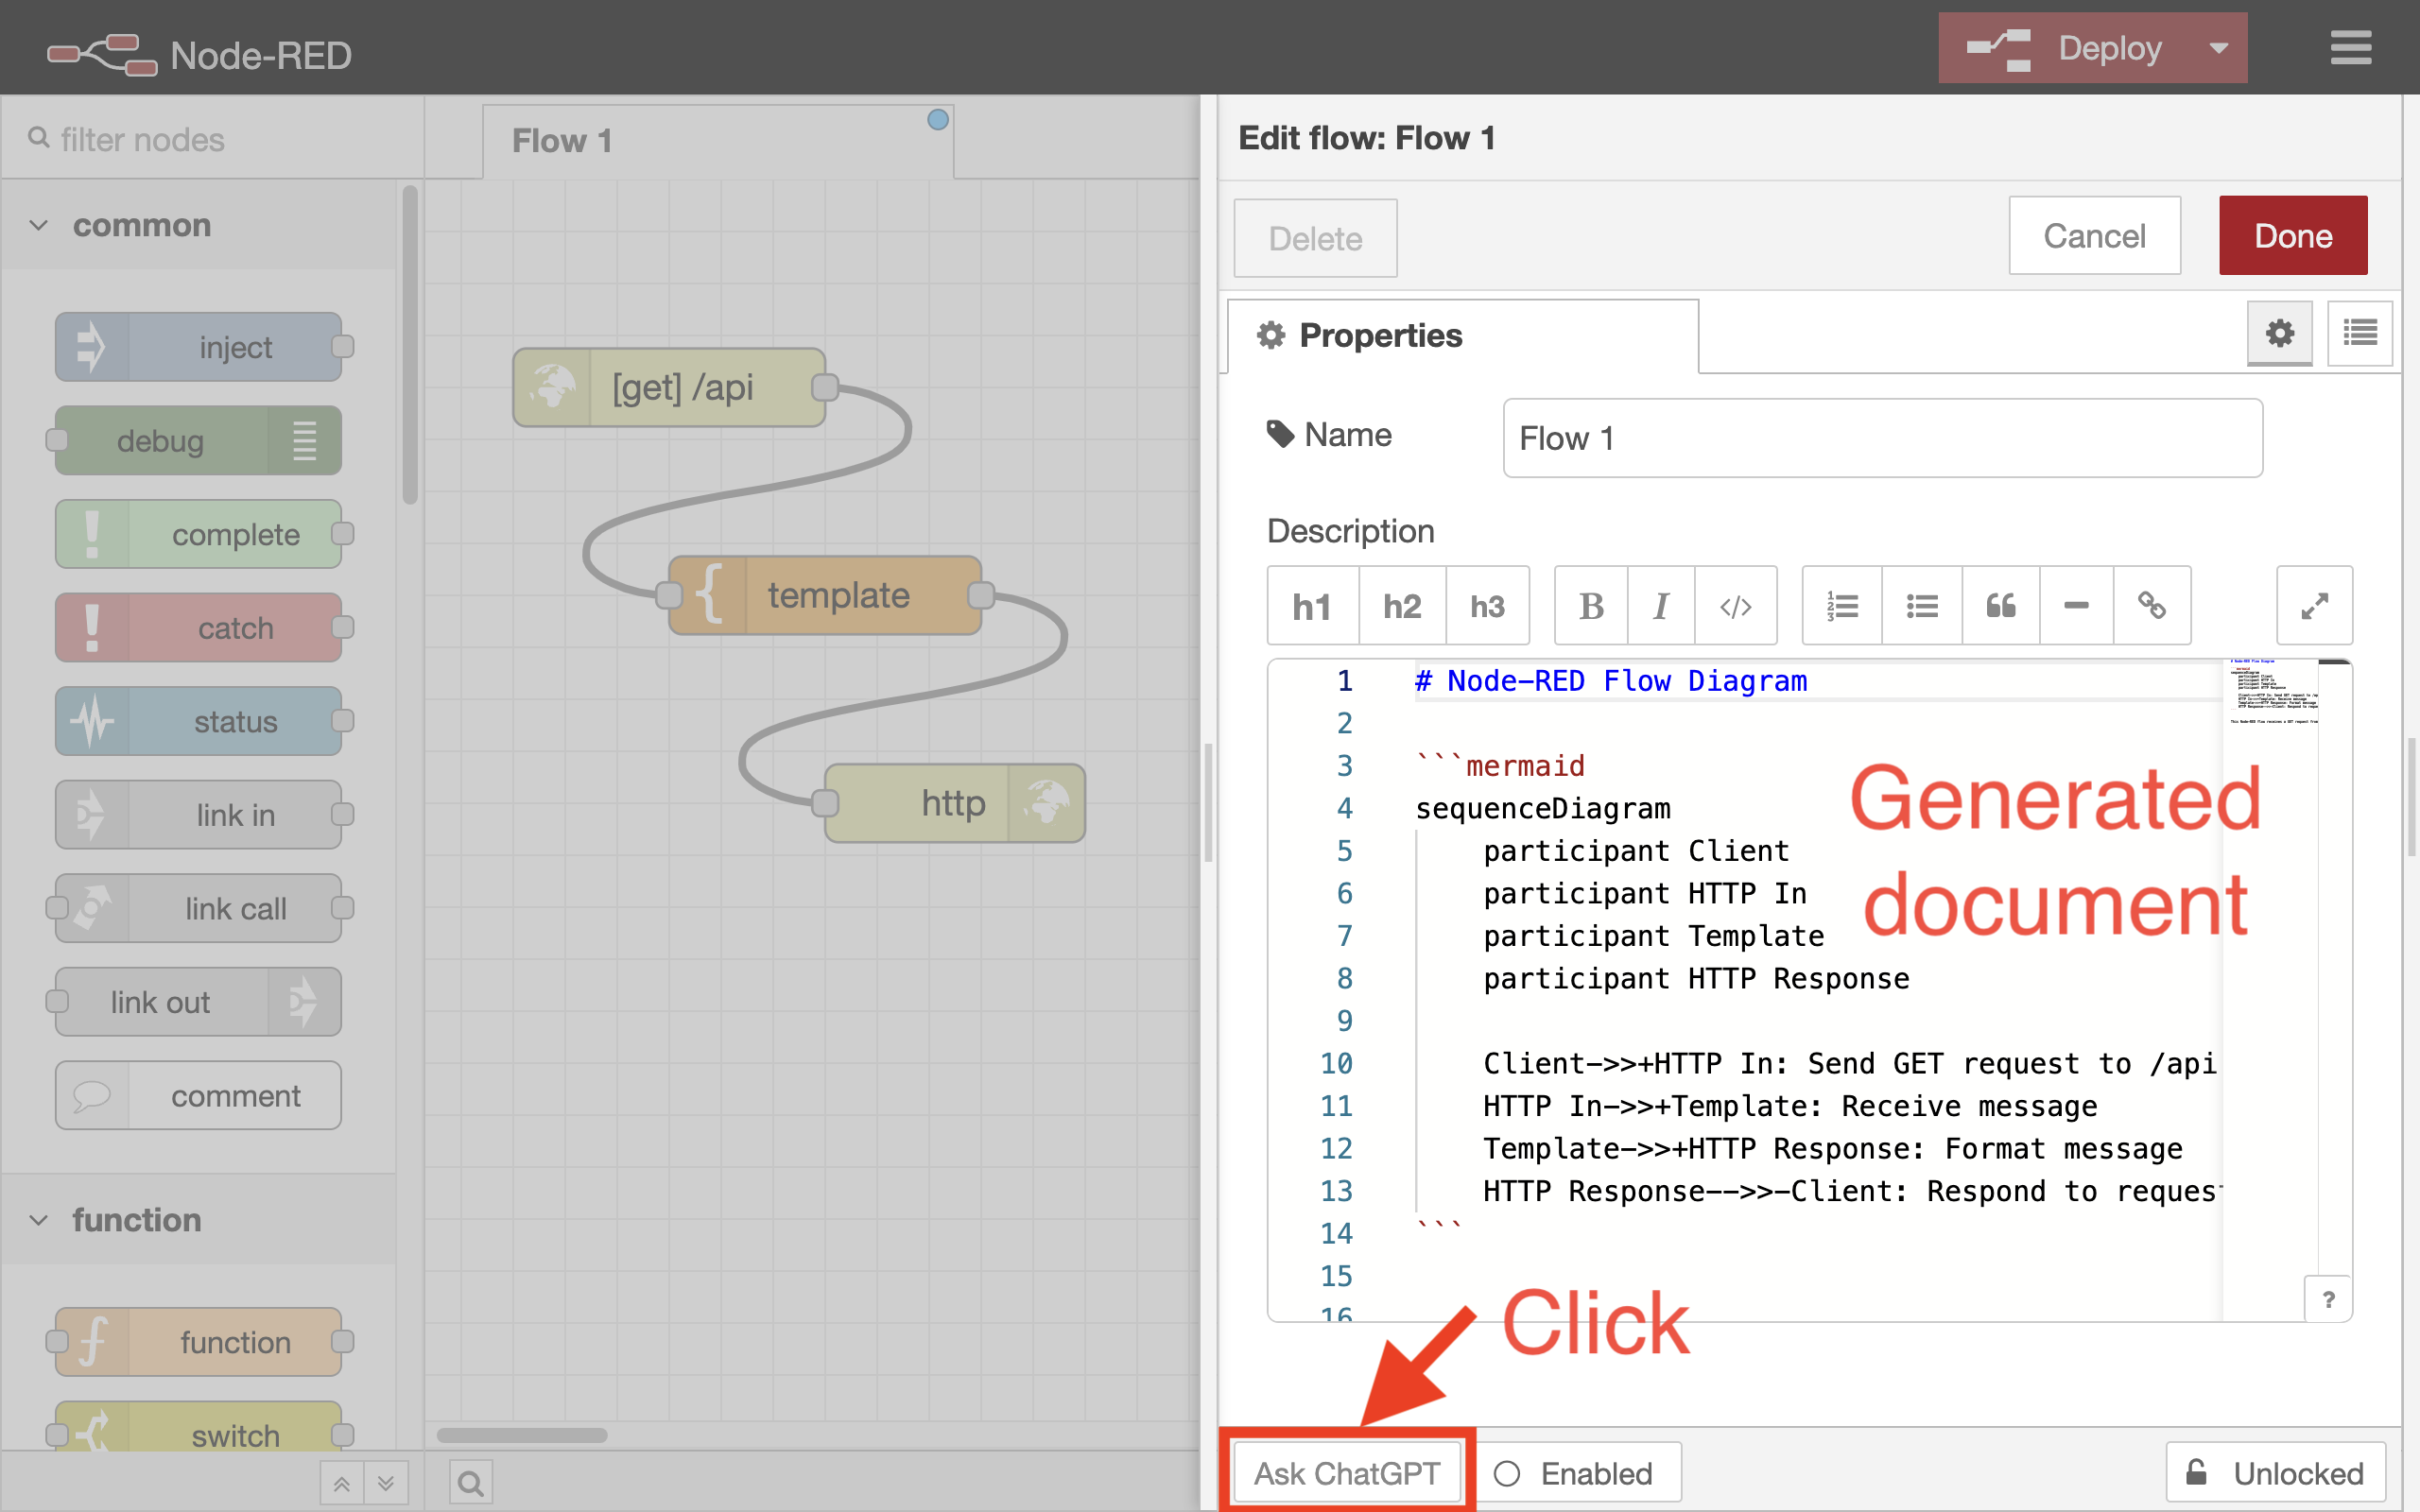Screen dimensions: 2420x1512
Task: Click the Italic formatting icon
Action: point(1661,606)
